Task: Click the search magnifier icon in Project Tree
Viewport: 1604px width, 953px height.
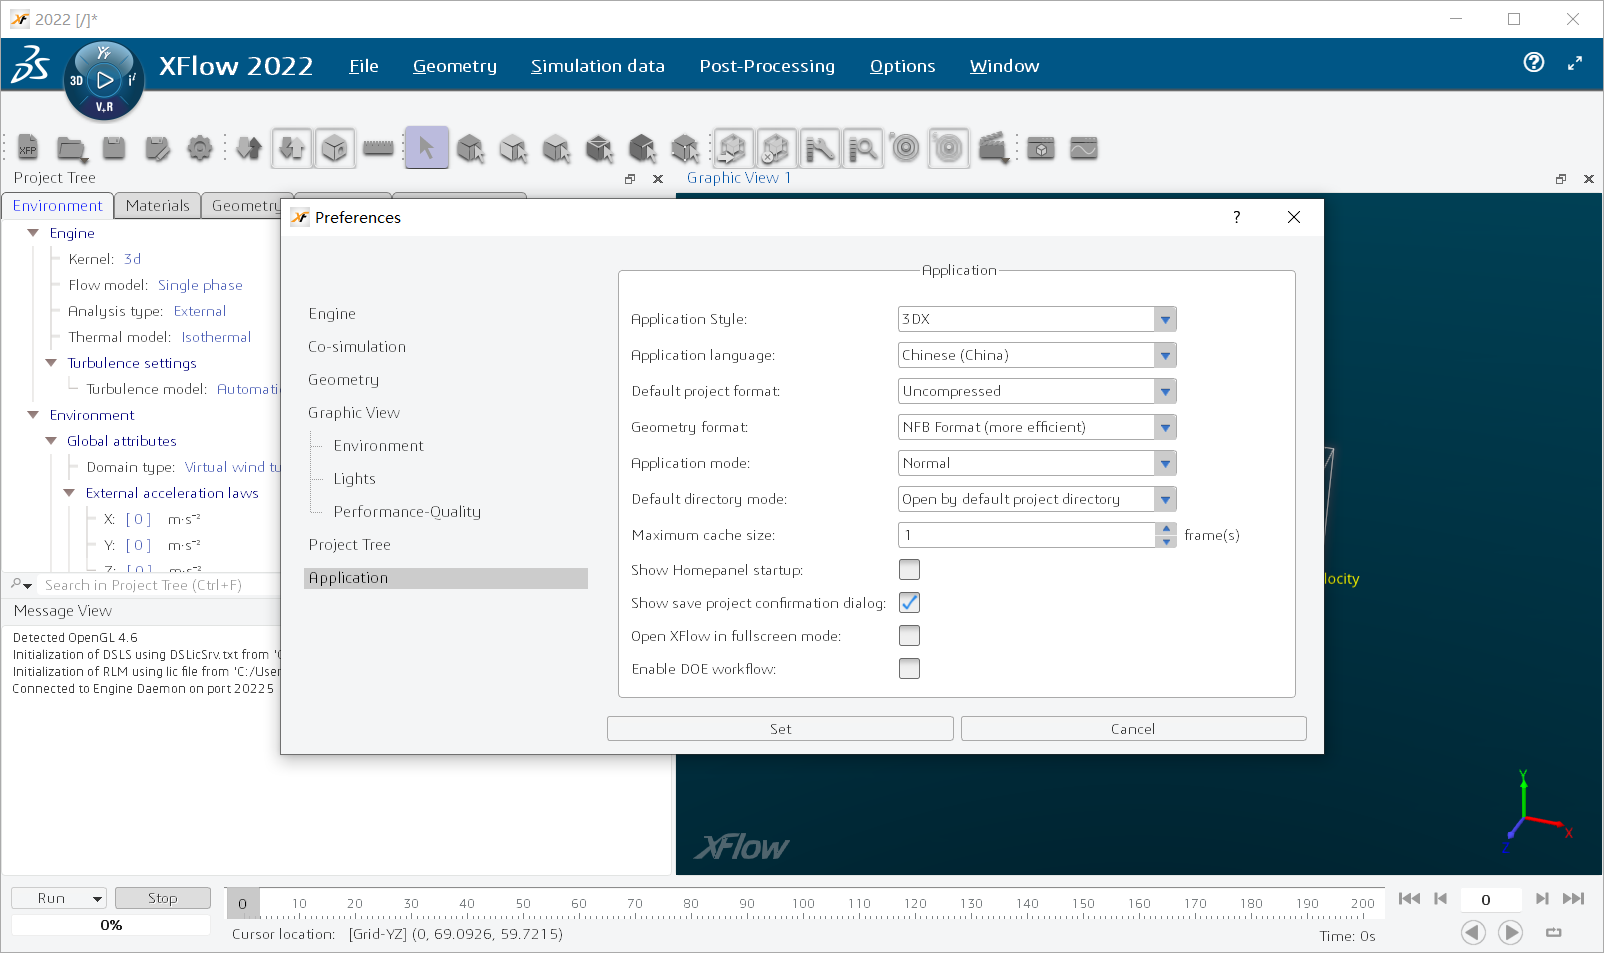Action: tap(21, 584)
